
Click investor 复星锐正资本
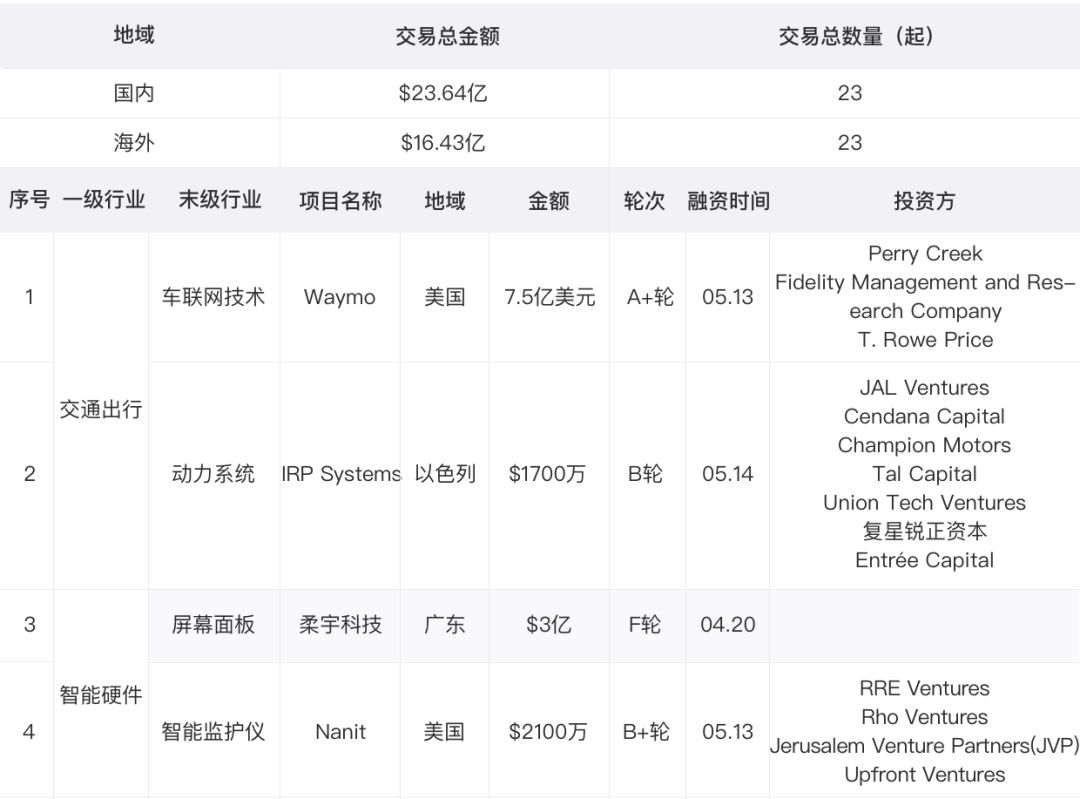[924, 531]
